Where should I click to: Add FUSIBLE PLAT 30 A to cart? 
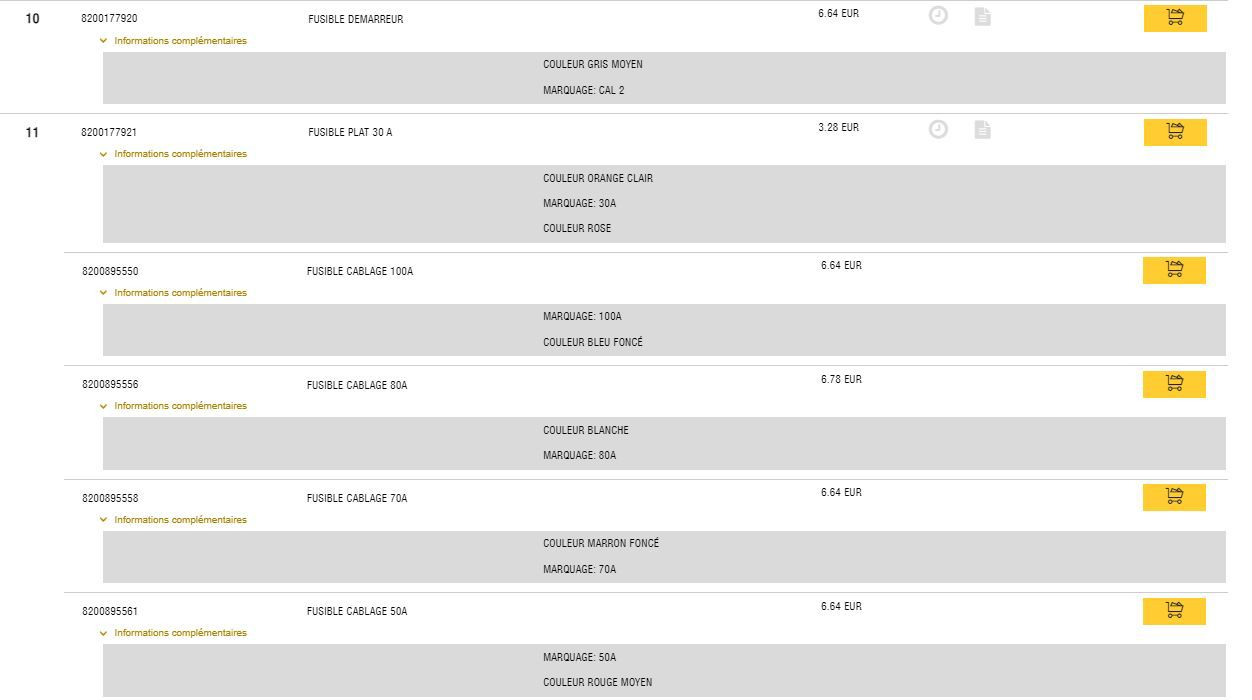[1175, 132]
